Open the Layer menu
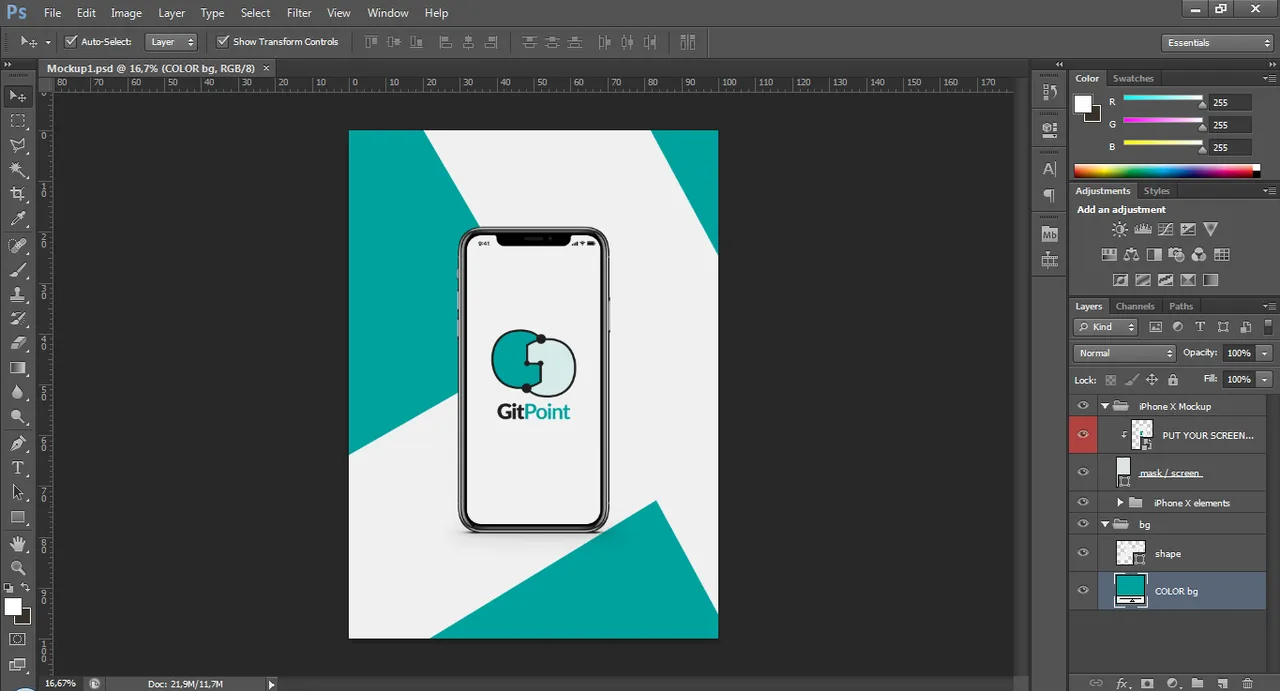 tap(171, 13)
